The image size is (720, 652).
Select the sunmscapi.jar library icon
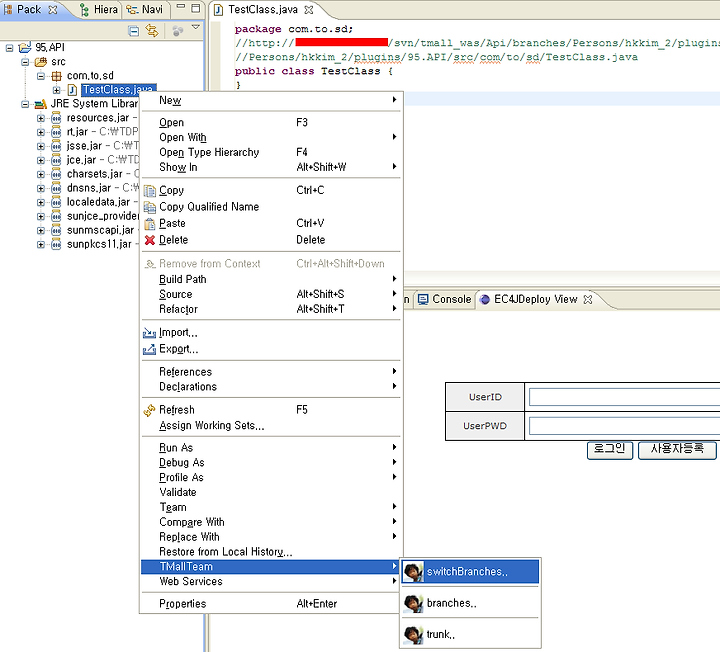[x=56, y=230]
